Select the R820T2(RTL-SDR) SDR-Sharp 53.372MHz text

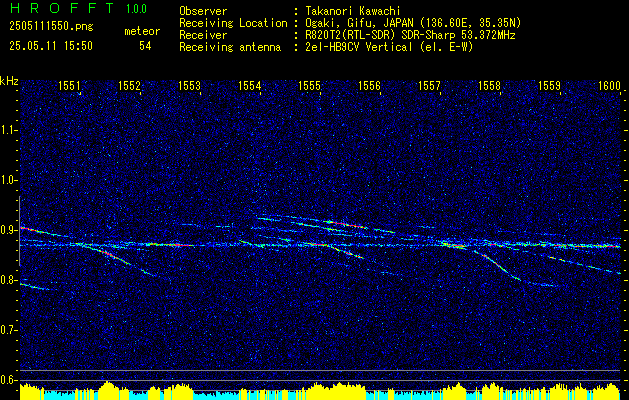coord(410,35)
